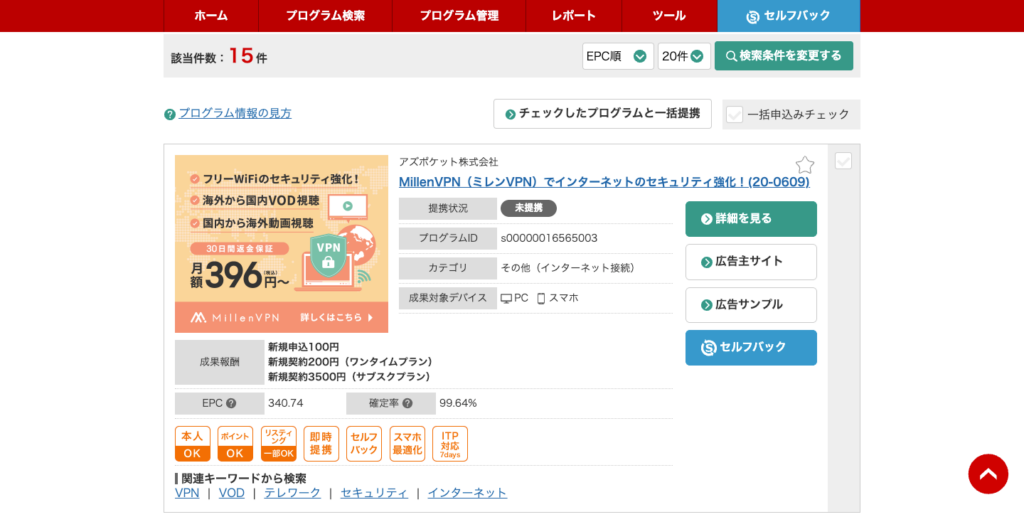Image resolution: width=1024 pixels, height=517 pixels.
Task: Open プログラム情報の見方 help link
Action: click(x=235, y=113)
